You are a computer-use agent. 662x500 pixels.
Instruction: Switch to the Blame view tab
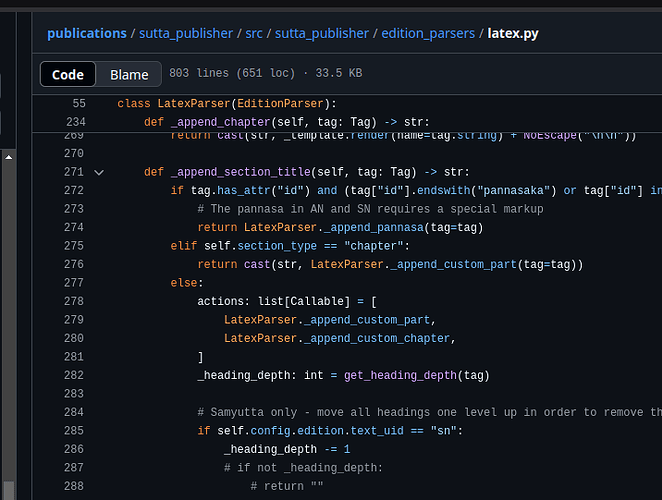pos(129,74)
